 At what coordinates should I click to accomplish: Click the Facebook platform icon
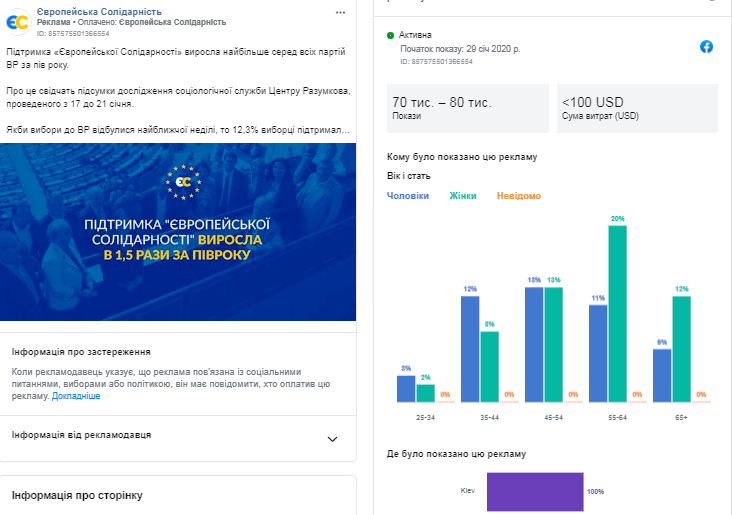[x=706, y=47]
